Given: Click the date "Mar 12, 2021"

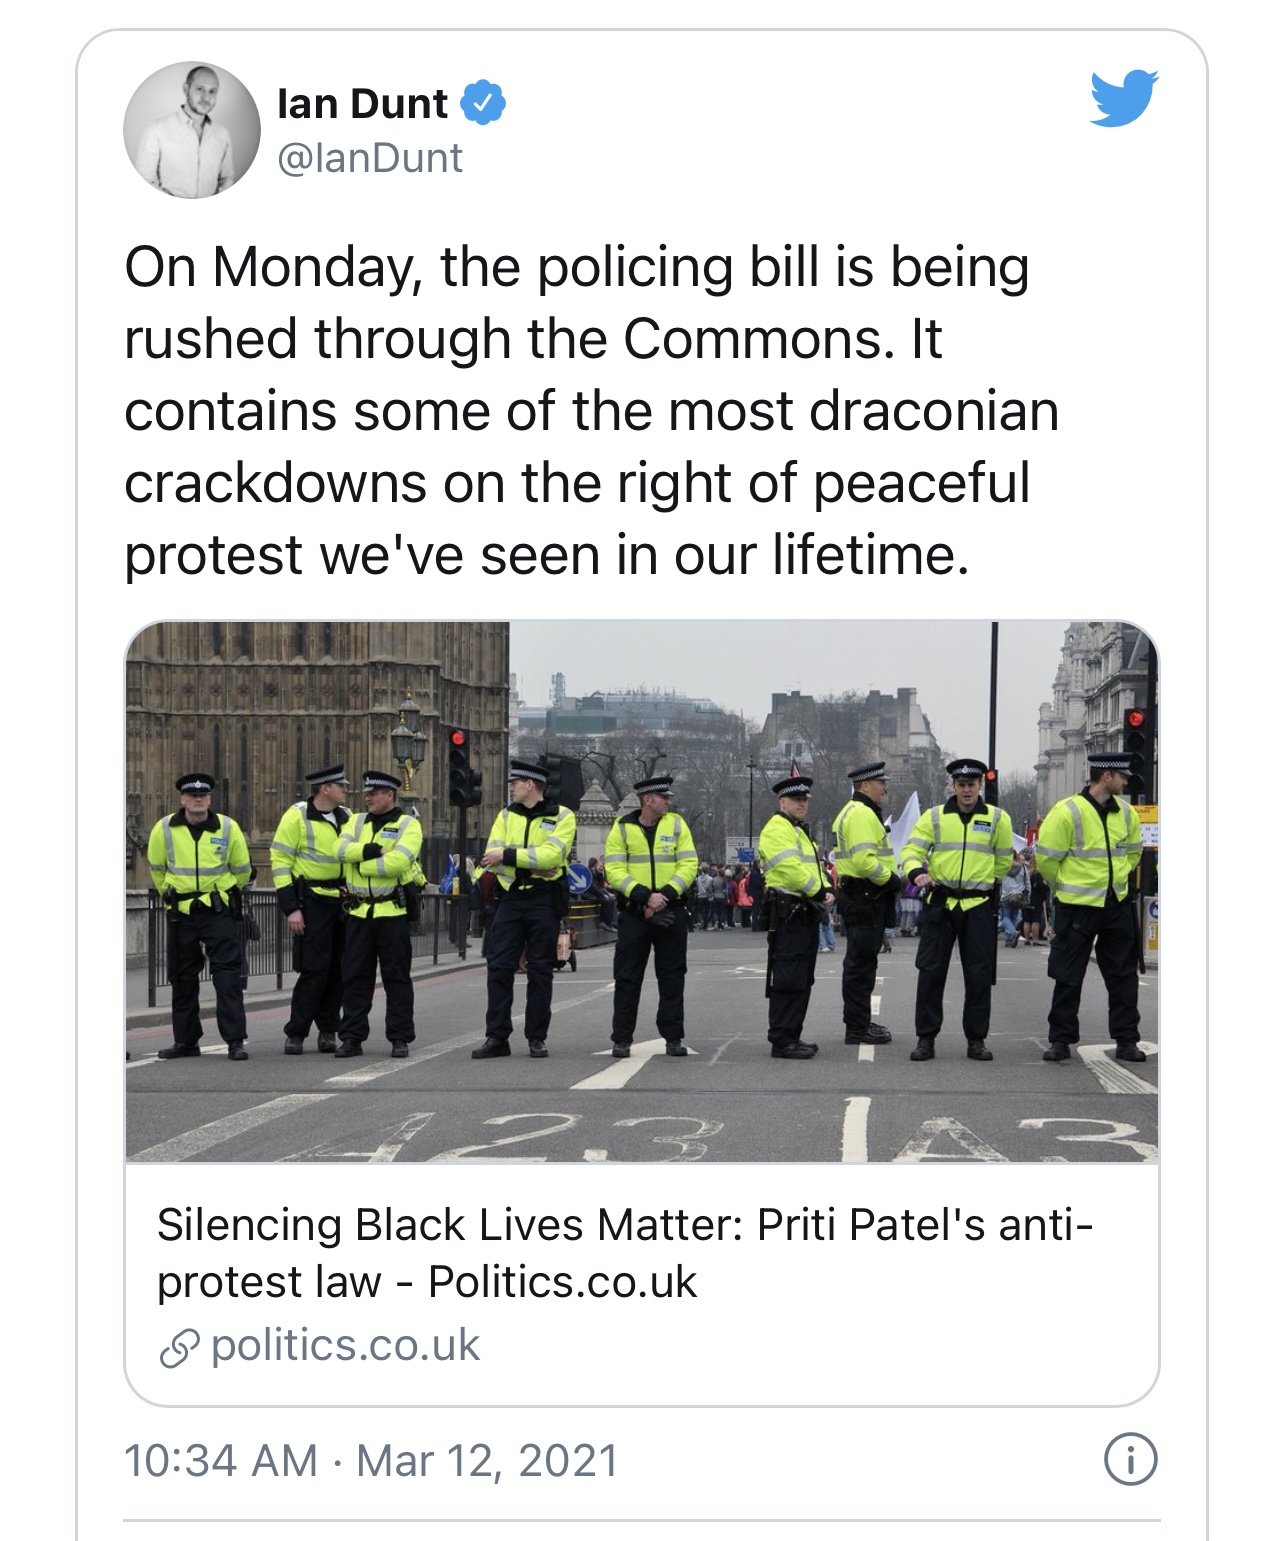Looking at the screenshot, I should click(487, 1460).
